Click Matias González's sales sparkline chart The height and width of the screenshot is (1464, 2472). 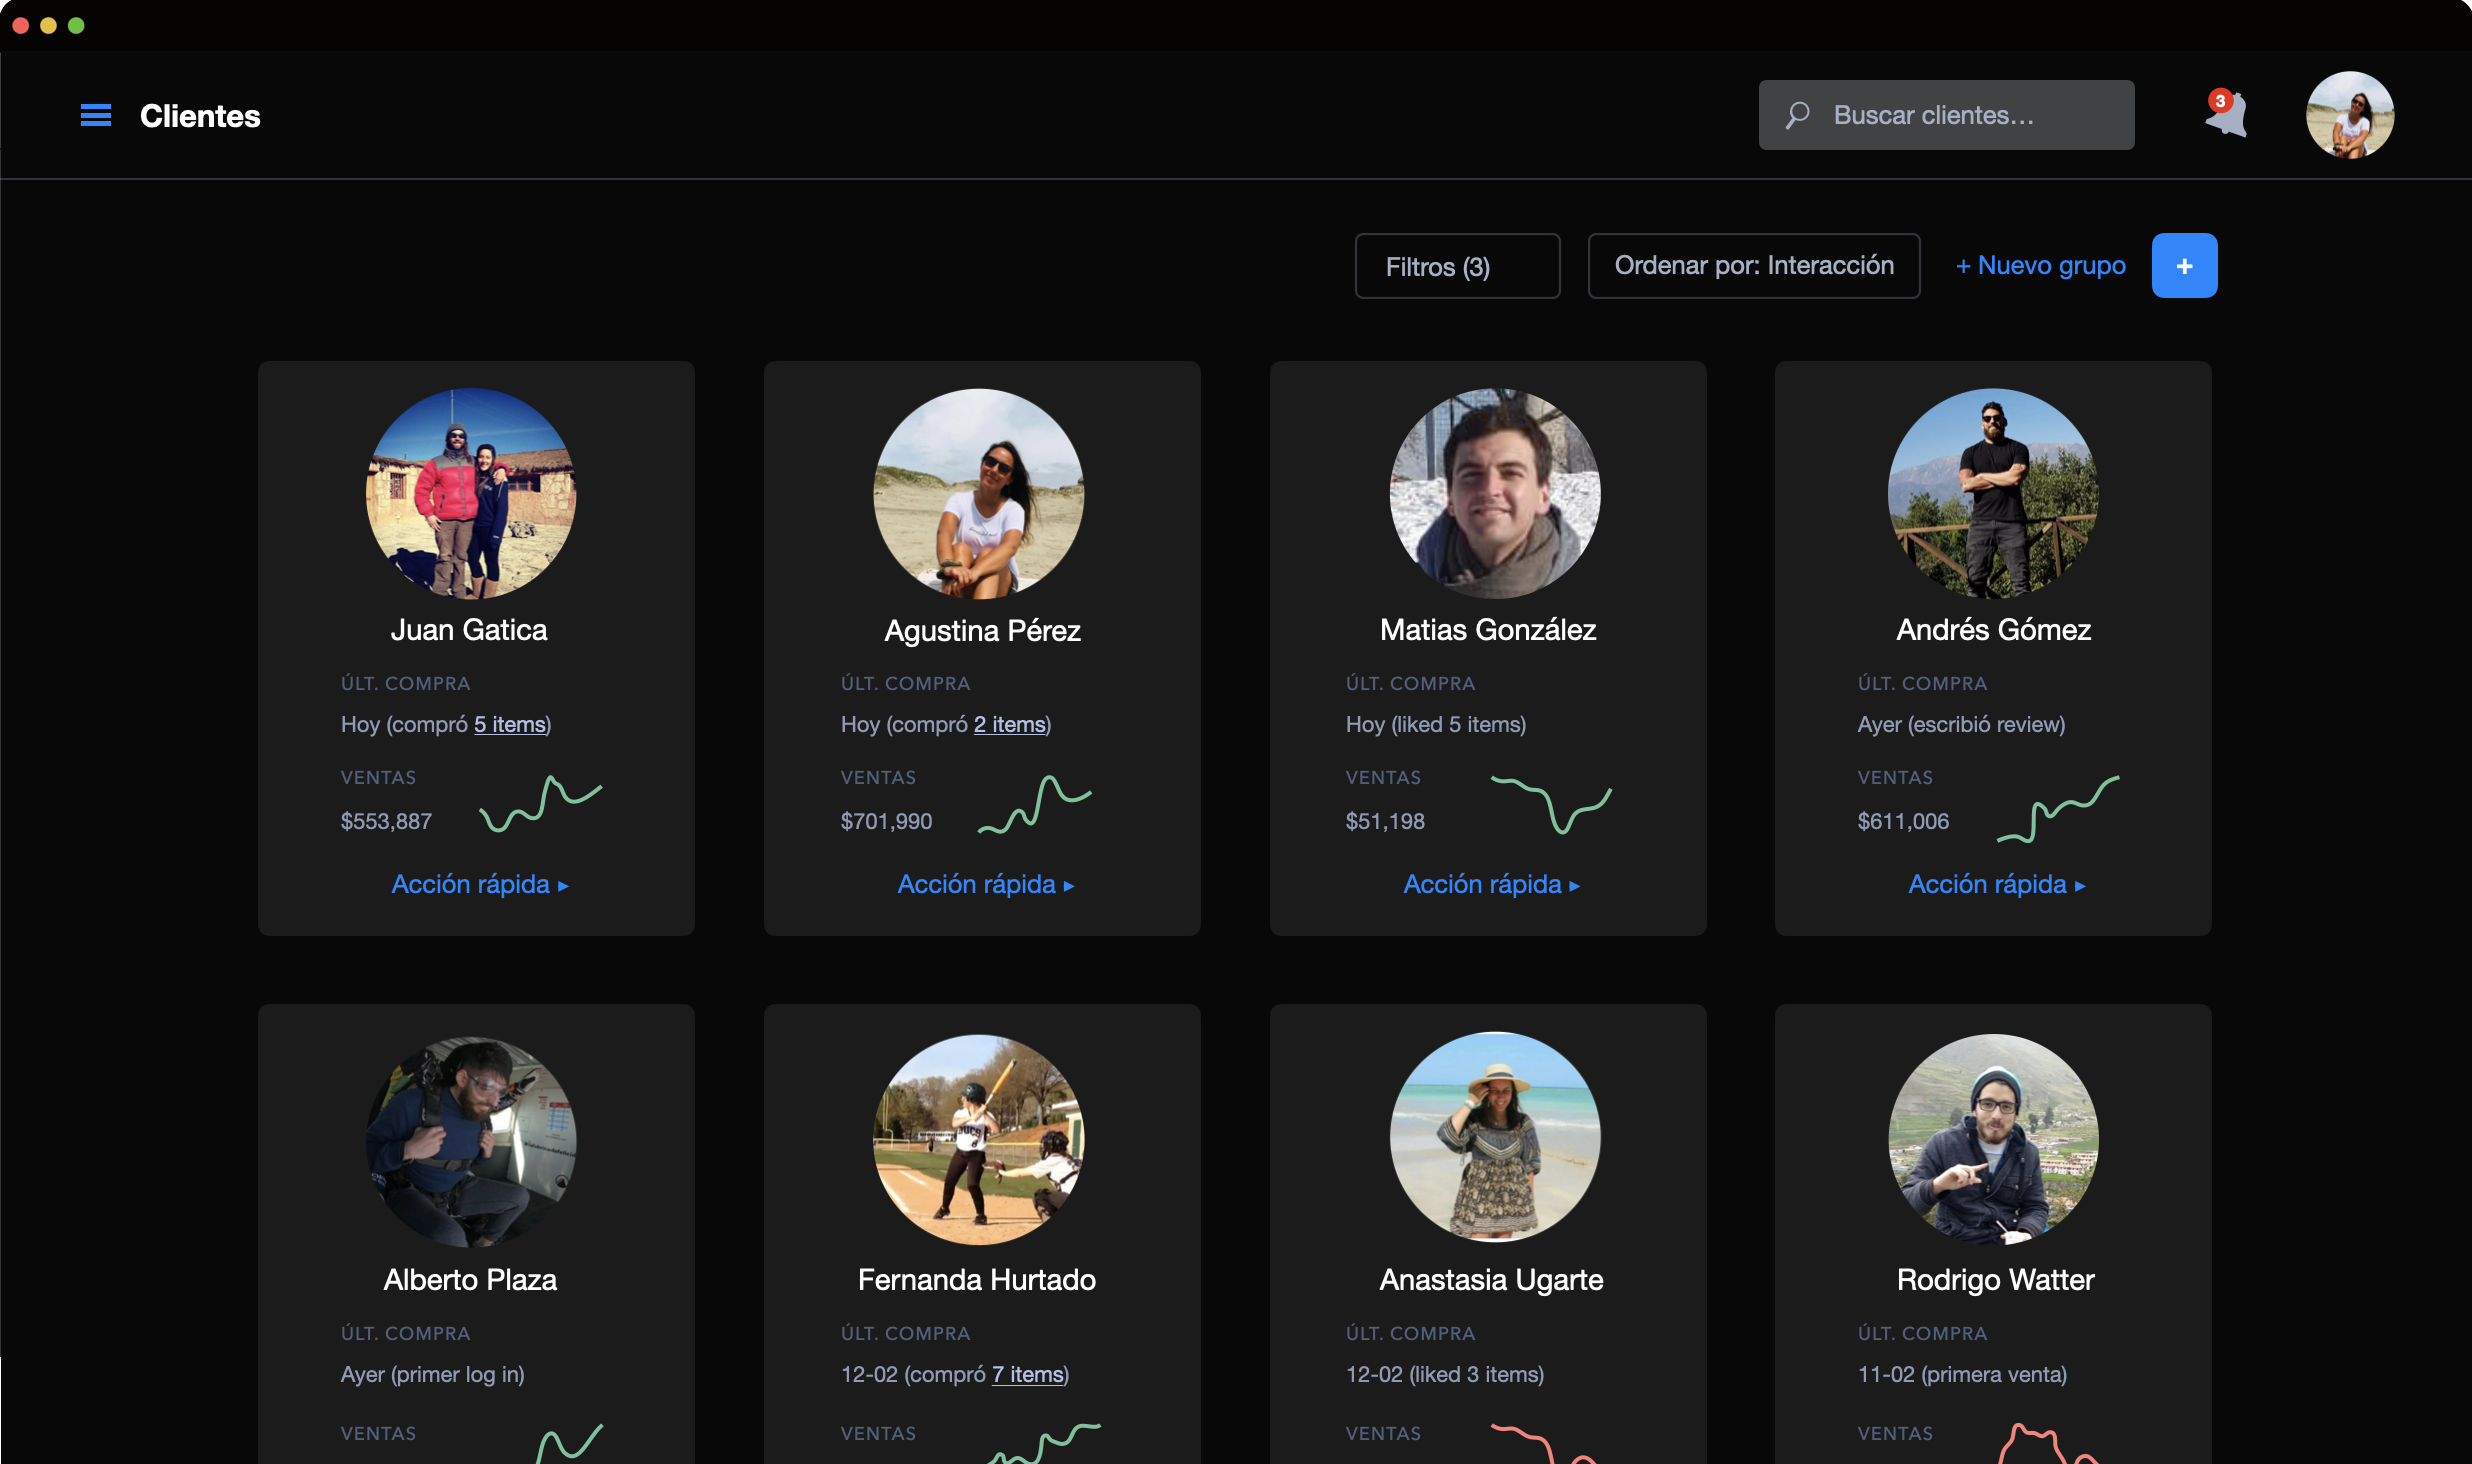tap(1551, 804)
